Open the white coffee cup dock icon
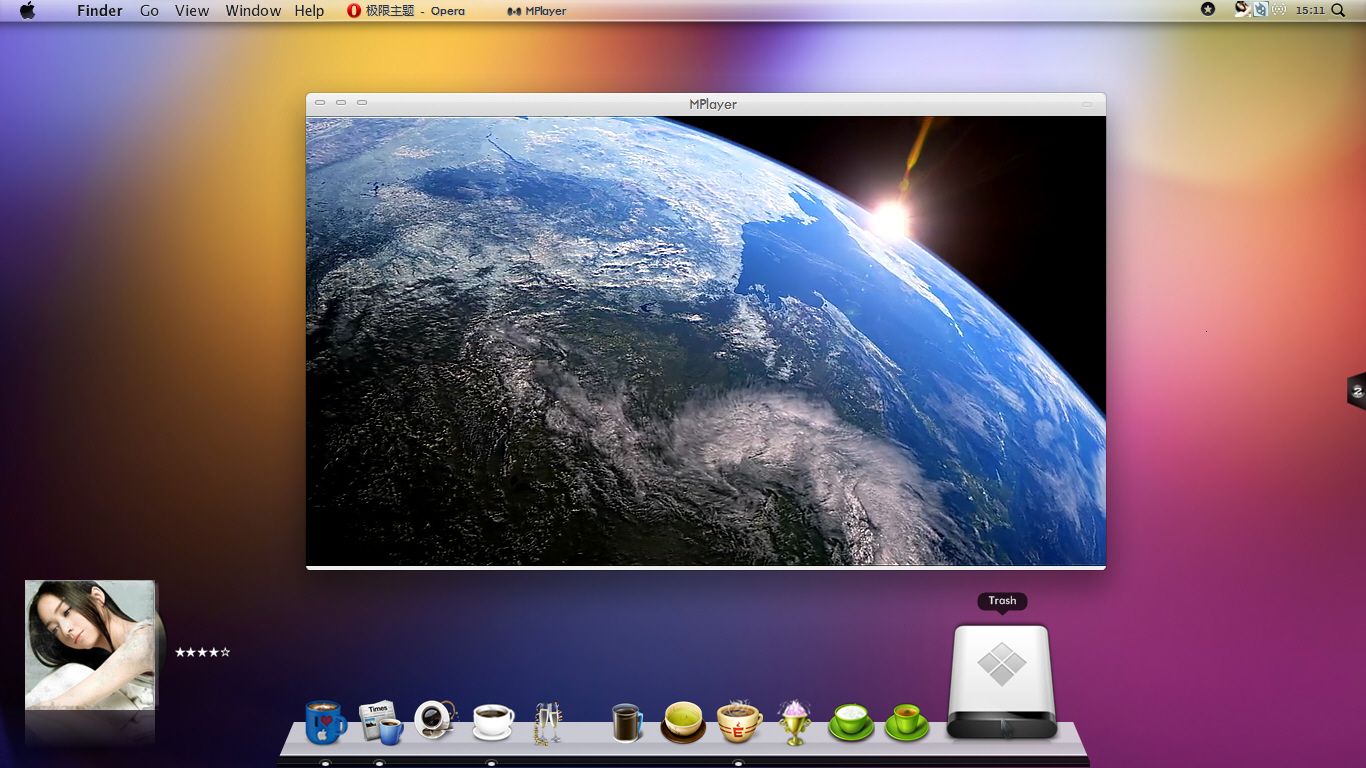 (493, 722)
